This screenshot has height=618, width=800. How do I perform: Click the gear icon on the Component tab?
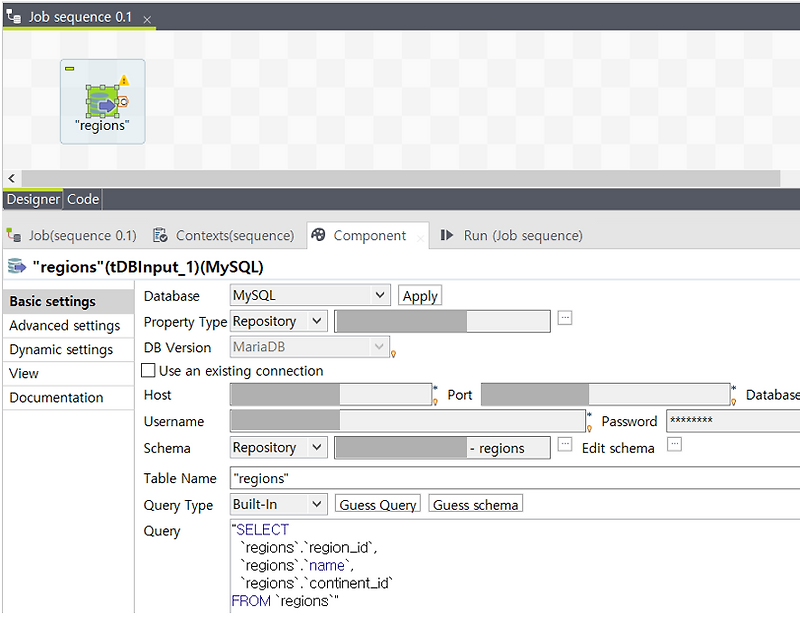point(318,236)
